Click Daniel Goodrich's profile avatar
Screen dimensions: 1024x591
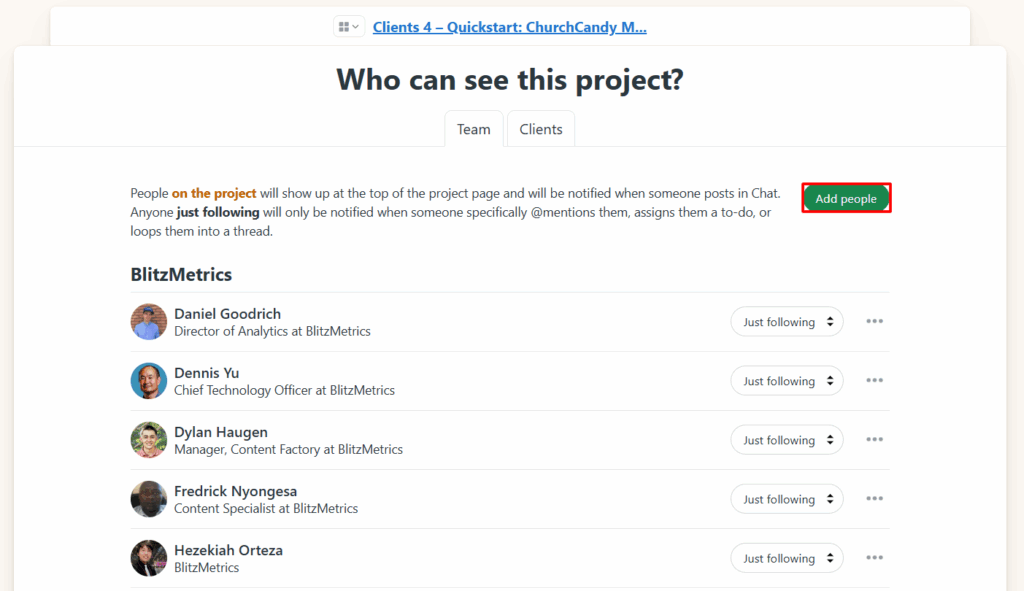149,322
